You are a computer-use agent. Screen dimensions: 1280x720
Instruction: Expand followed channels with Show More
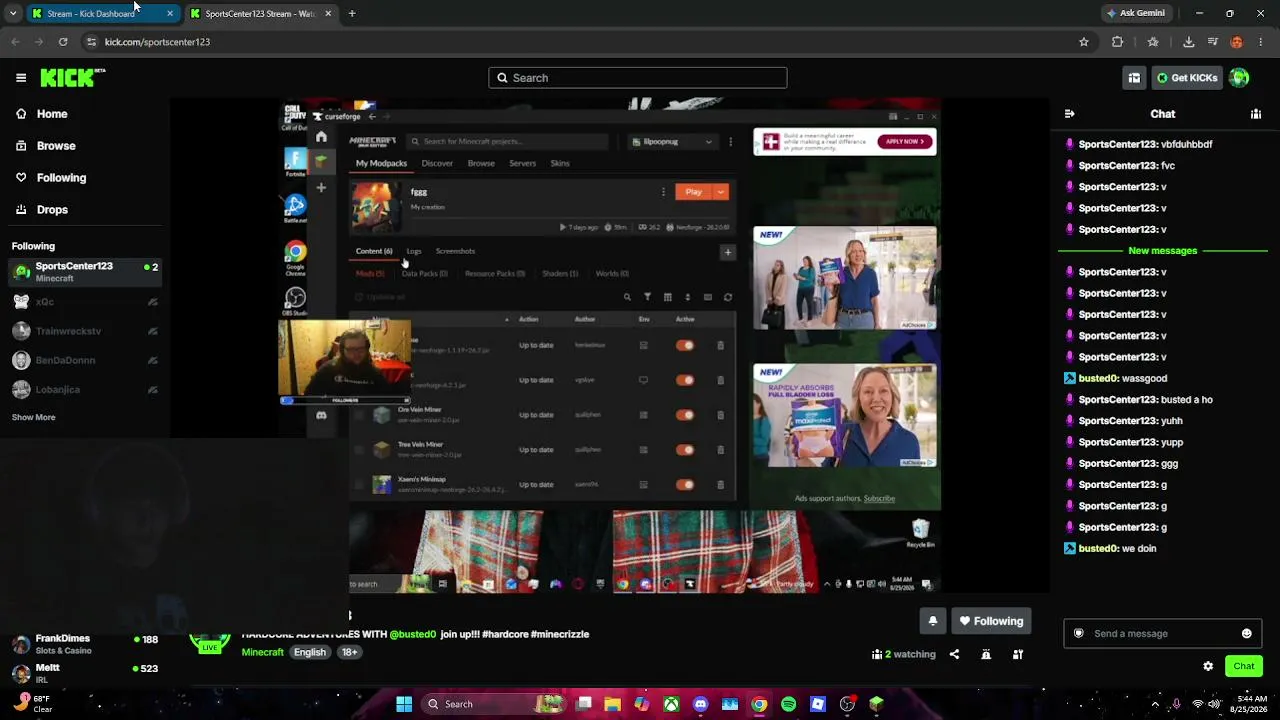pos(33,417)
